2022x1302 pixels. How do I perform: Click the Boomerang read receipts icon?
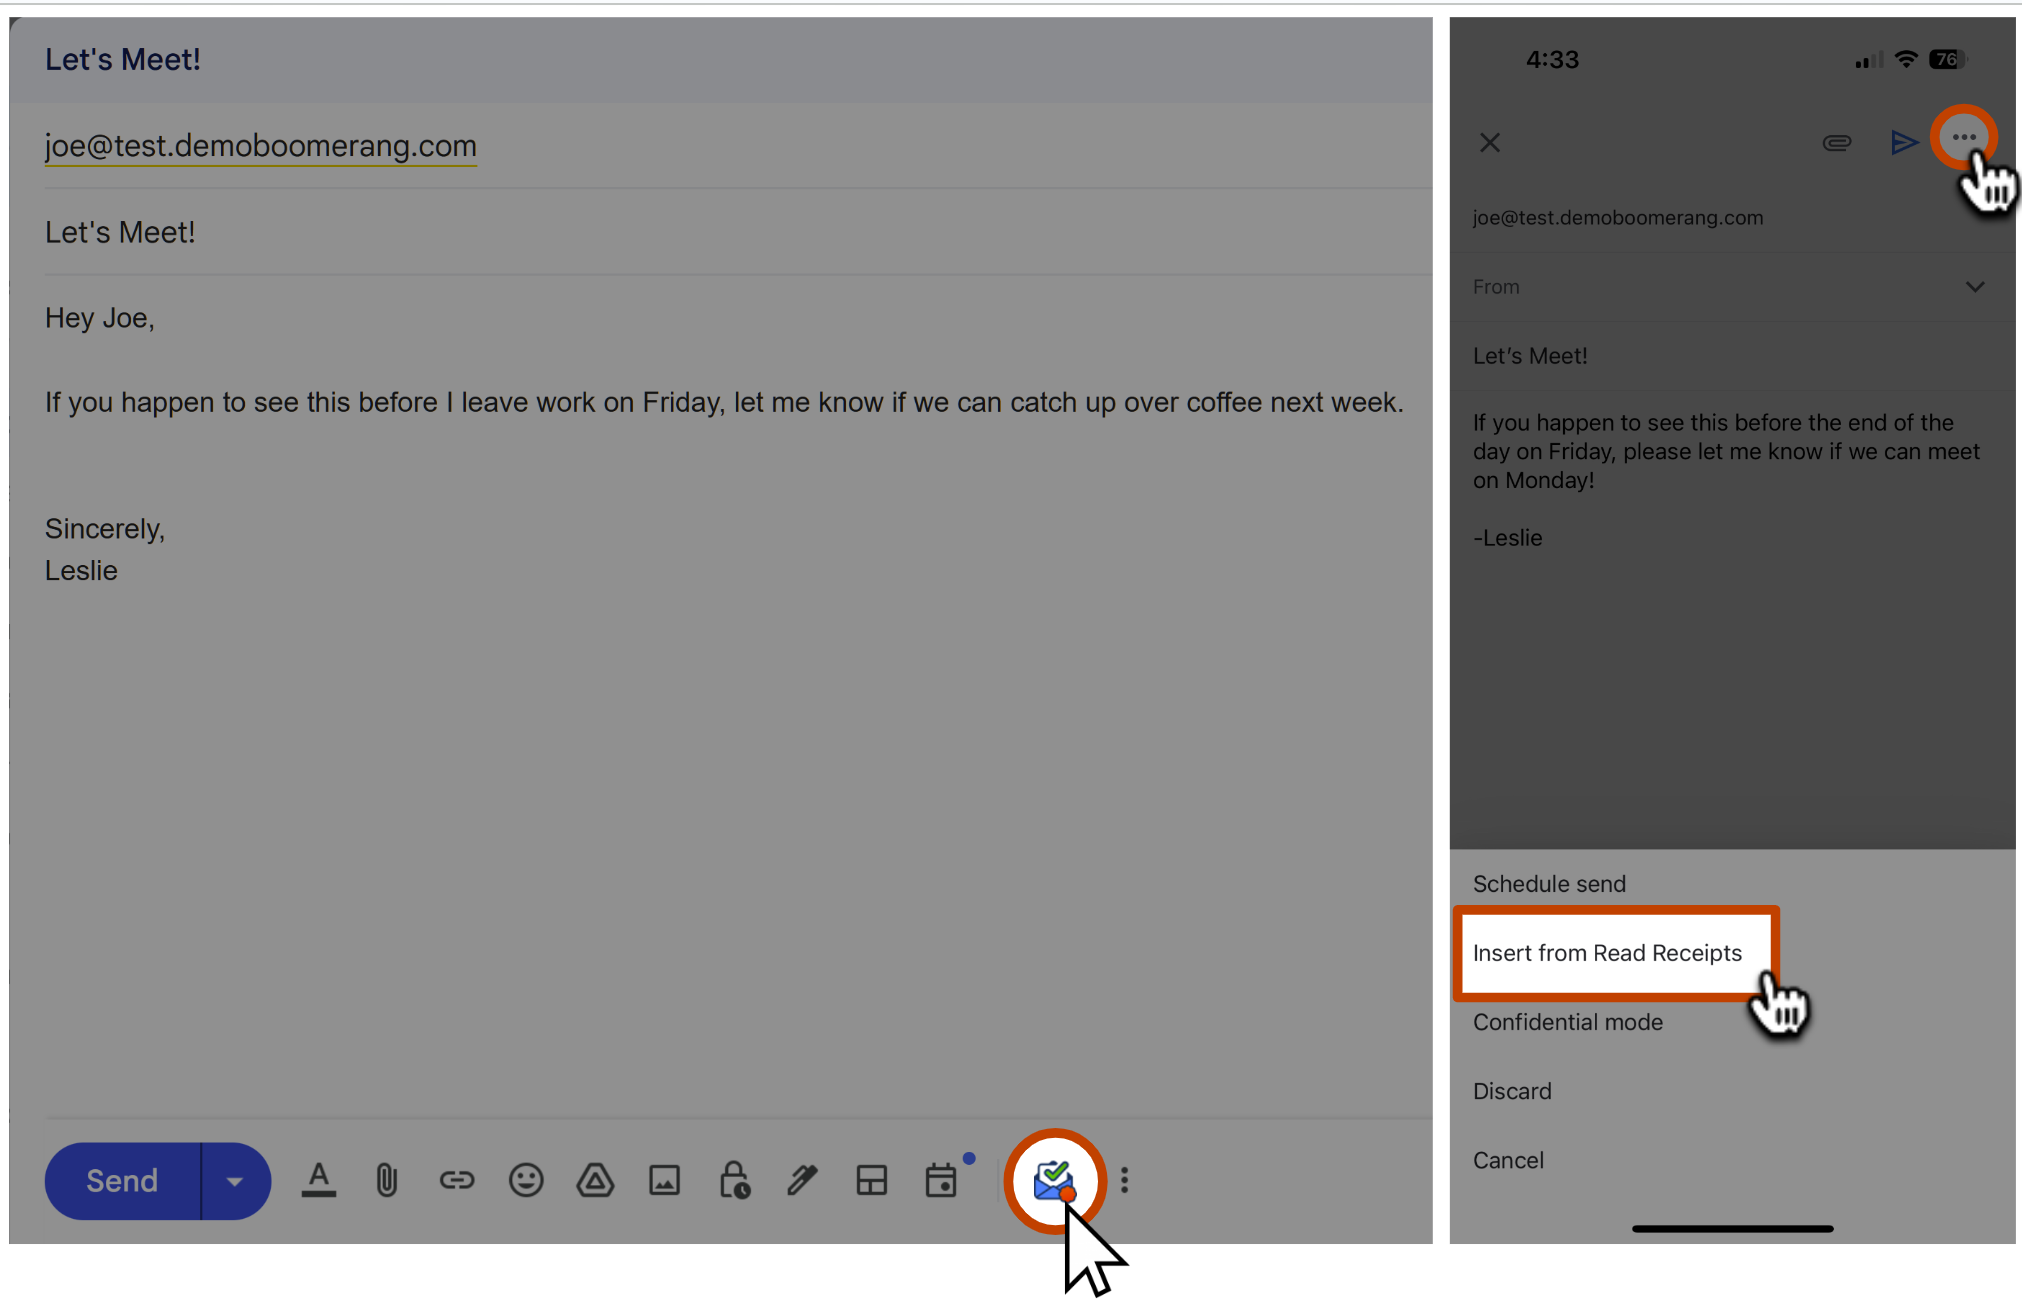coord(1053,1180)
